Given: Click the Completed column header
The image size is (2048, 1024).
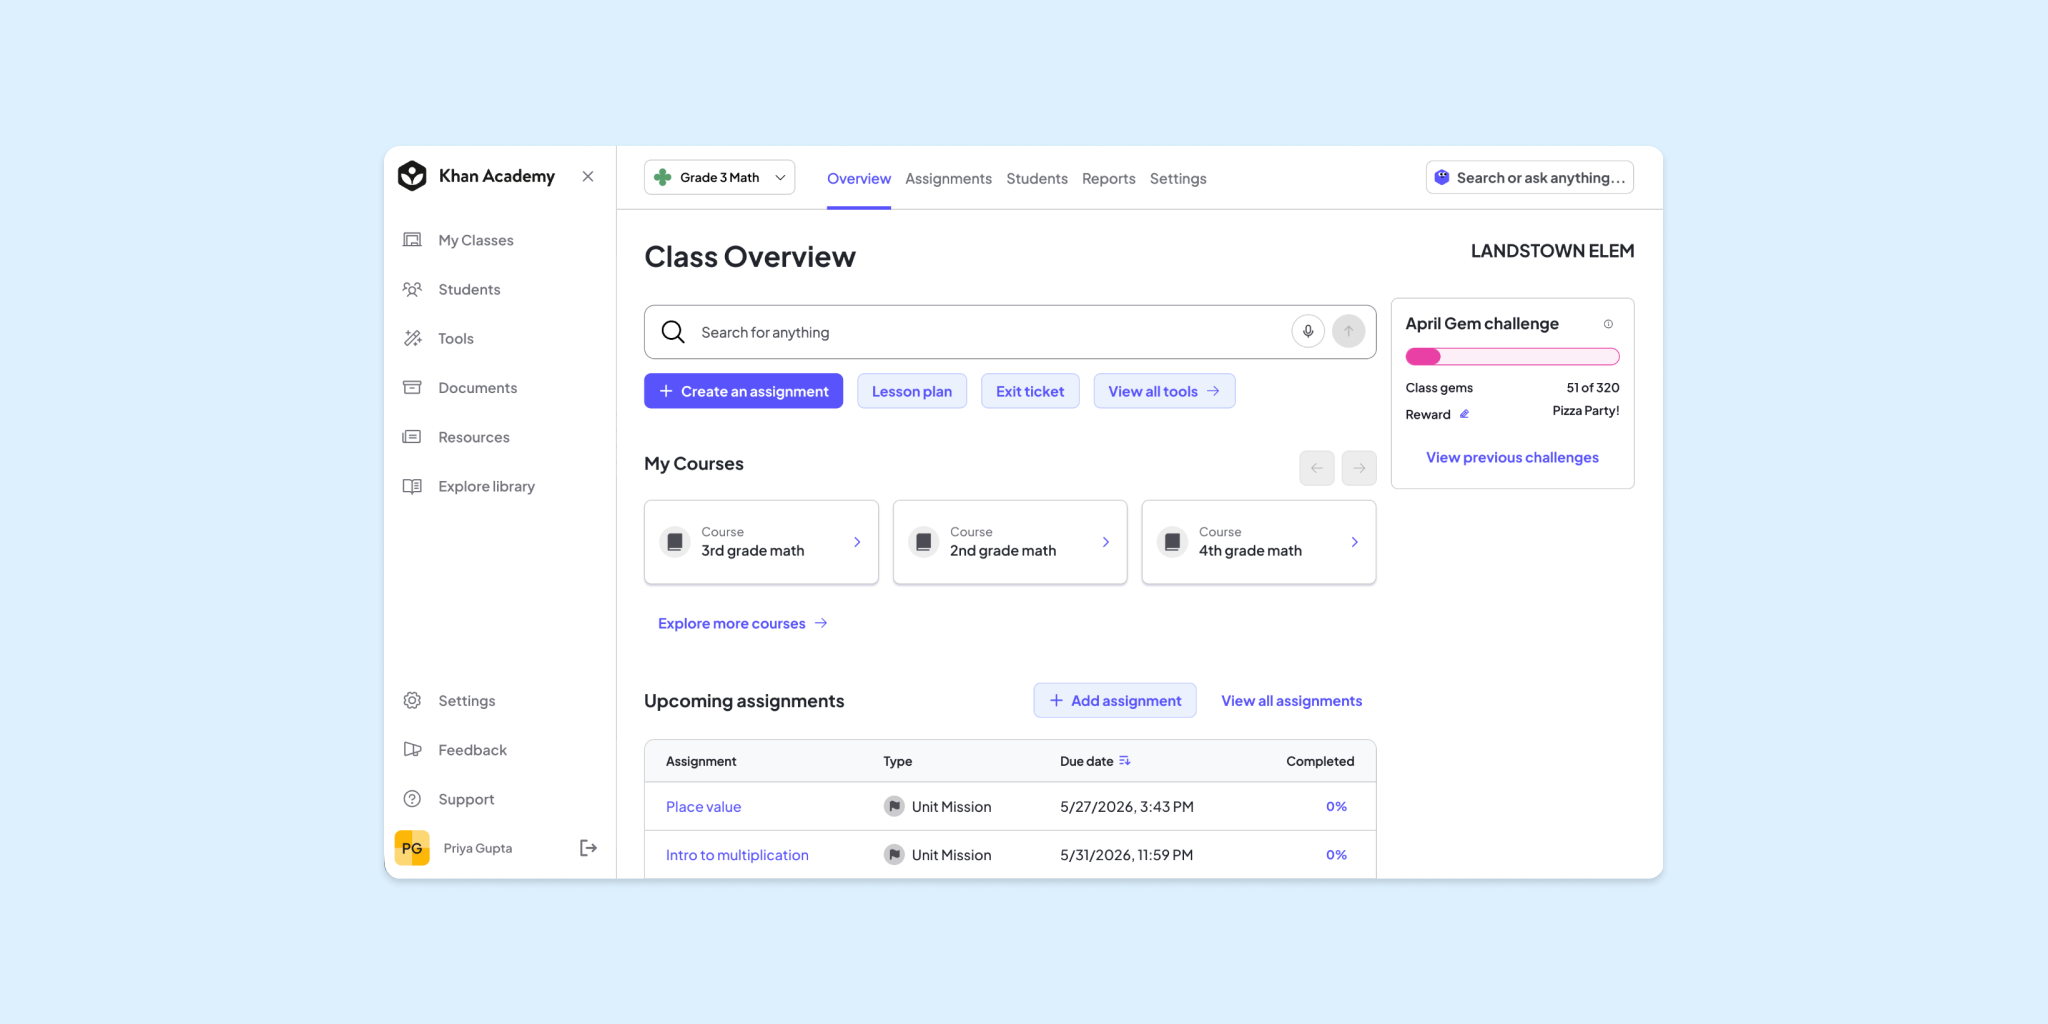Looking at the screenshot, I should [1320, 761].
